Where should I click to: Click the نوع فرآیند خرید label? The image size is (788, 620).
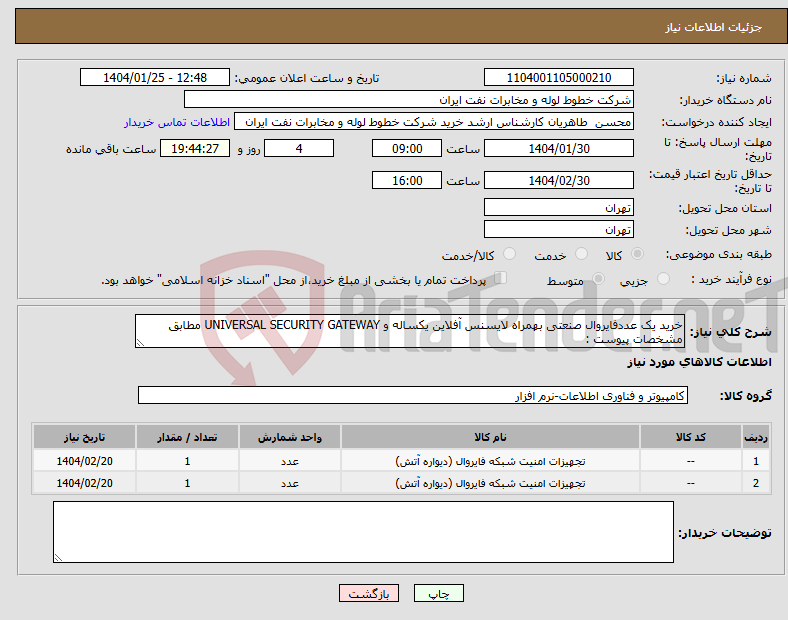[732, 279]
